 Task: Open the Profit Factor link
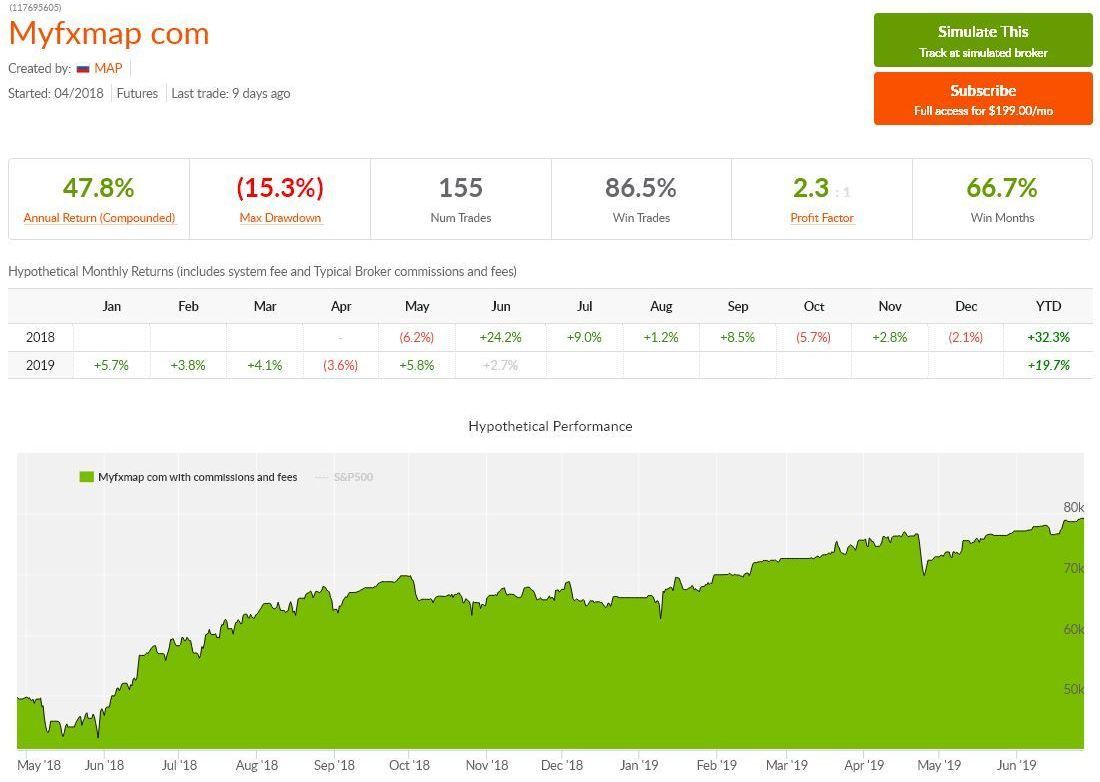[x=821, y=218]
